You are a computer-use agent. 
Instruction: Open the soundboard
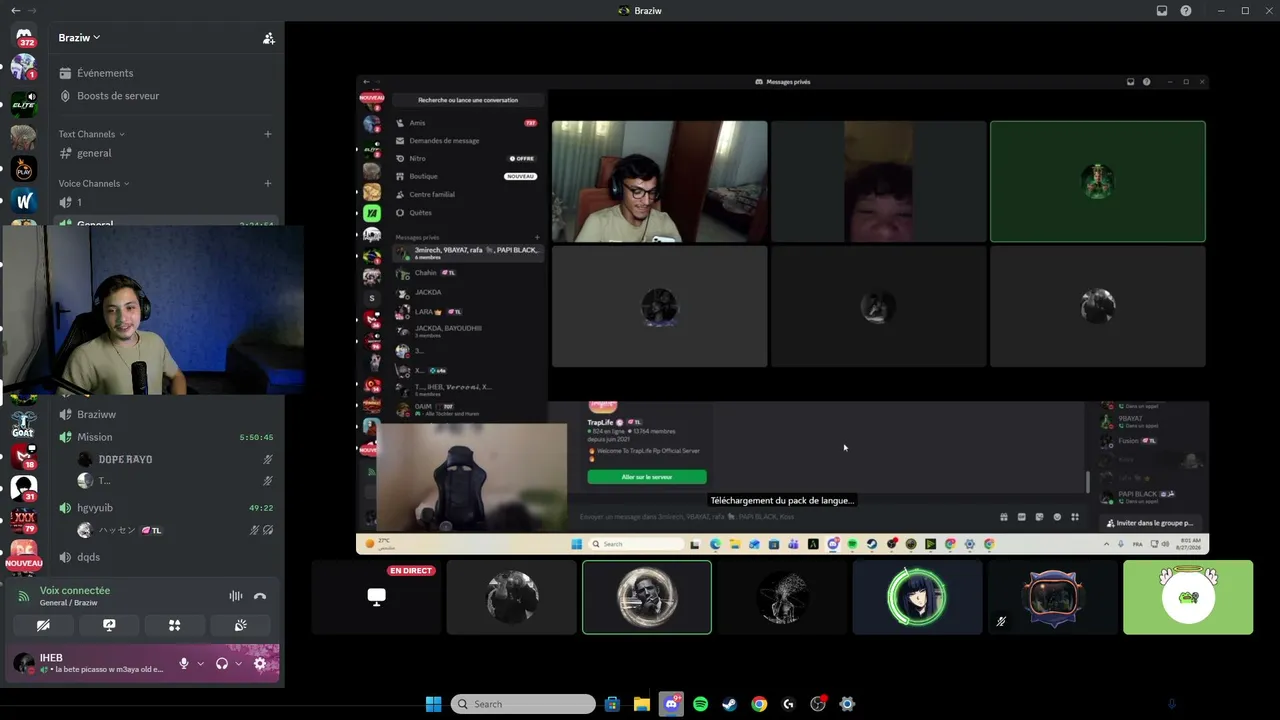pyautogui.click(x=240, y=625)
